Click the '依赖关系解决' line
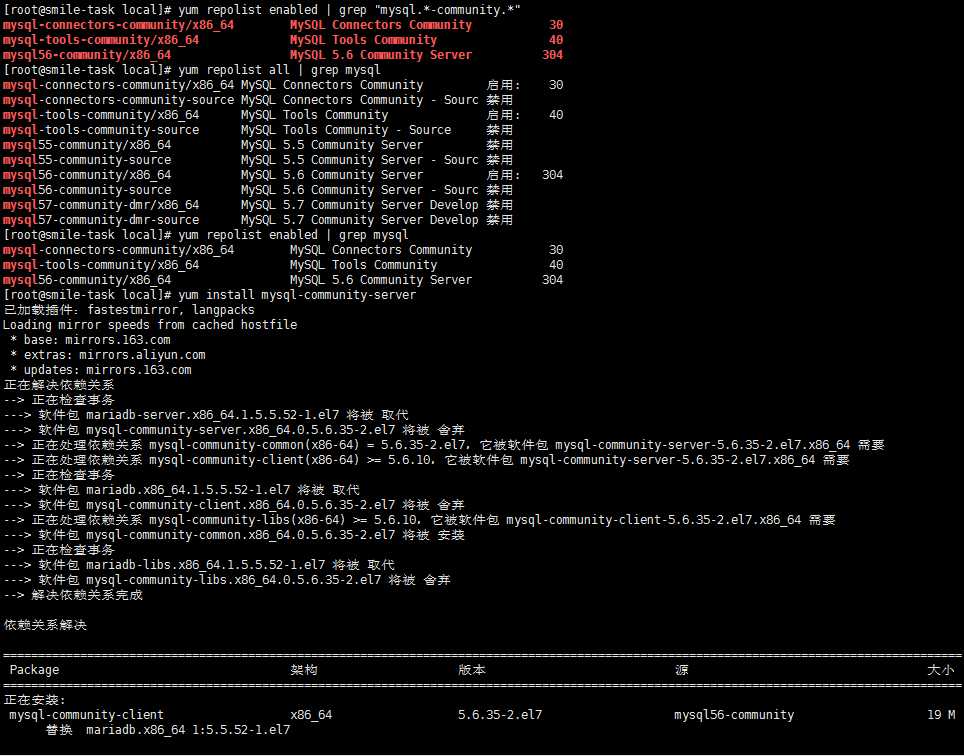The image size is (964, 756). (45, 625)
